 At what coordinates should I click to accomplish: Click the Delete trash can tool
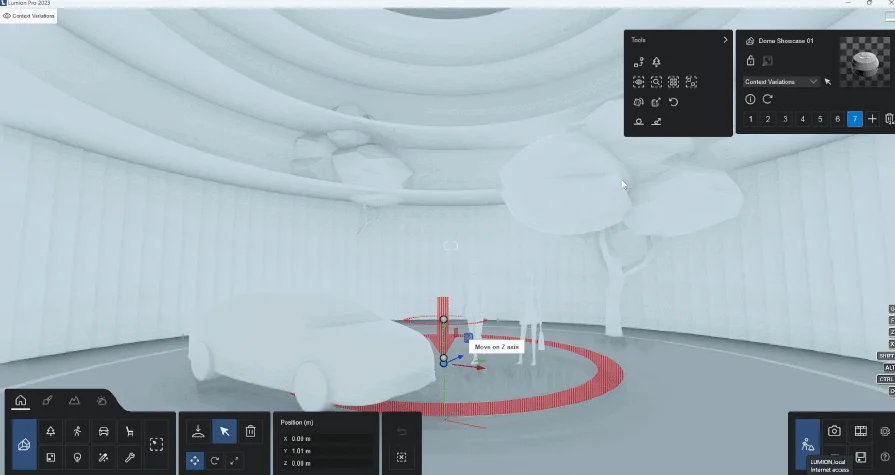(251, 431)
